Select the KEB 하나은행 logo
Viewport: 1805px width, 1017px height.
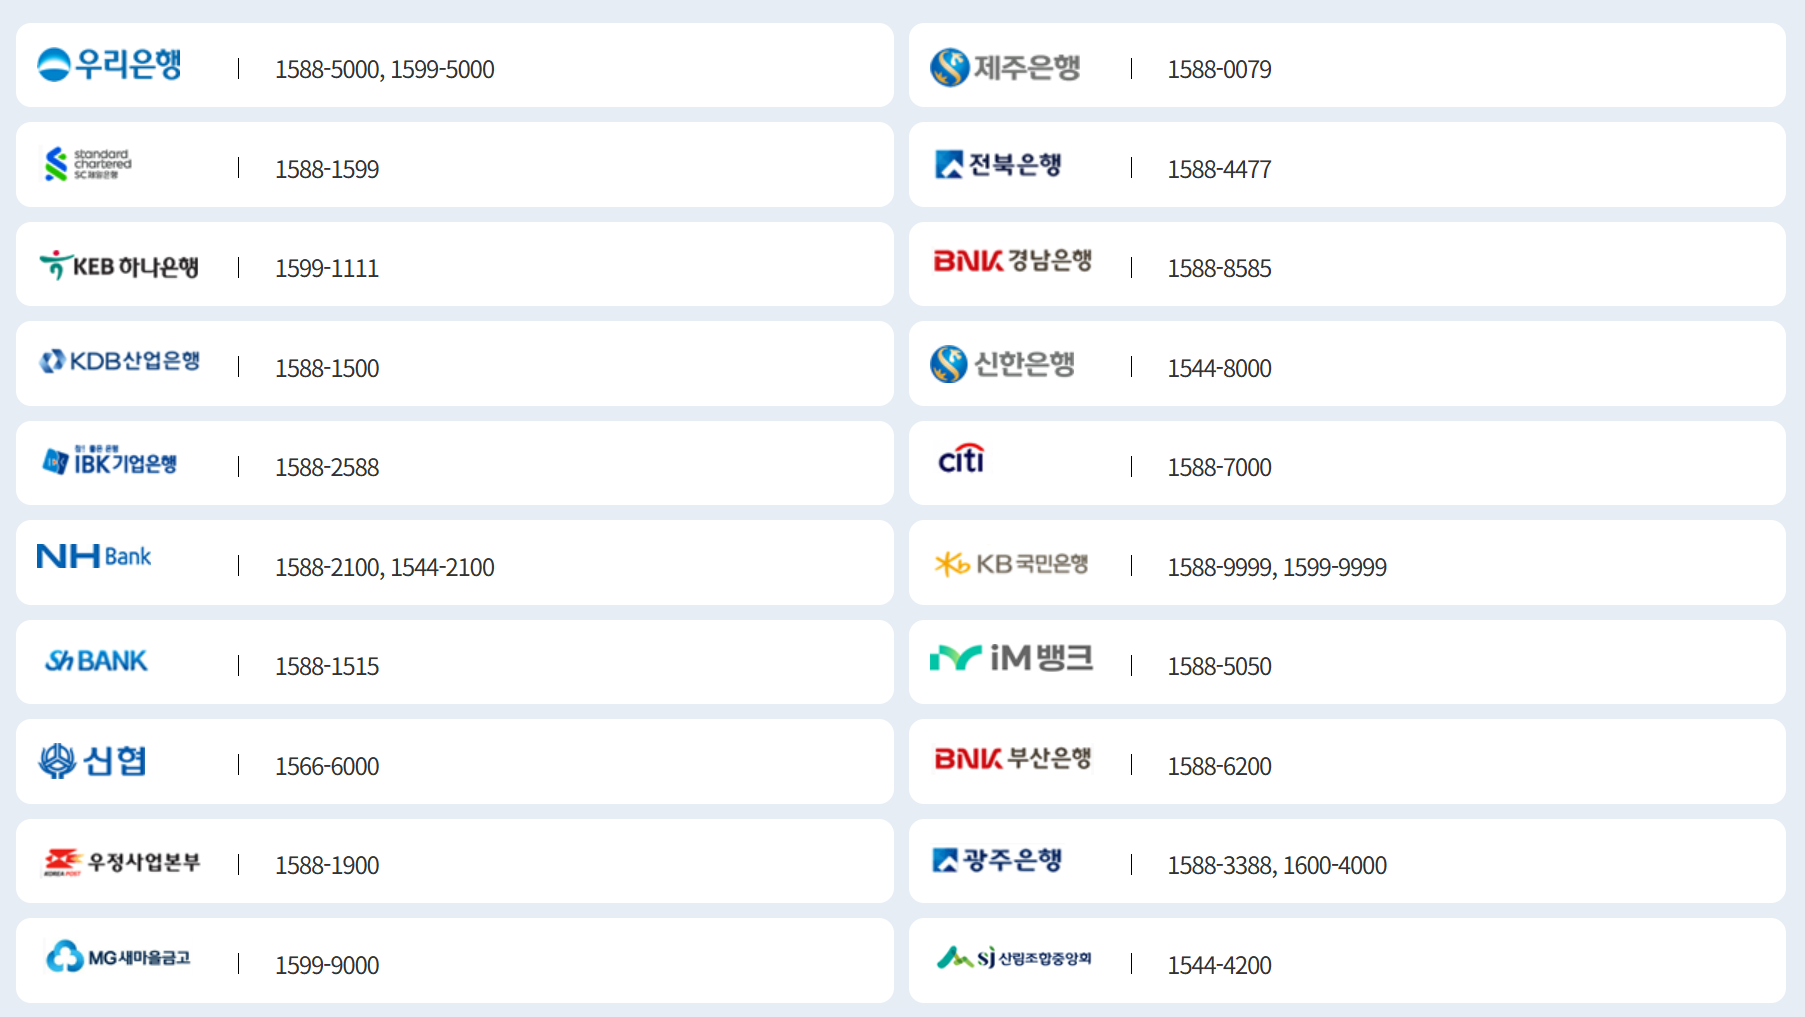pos(119,265)
